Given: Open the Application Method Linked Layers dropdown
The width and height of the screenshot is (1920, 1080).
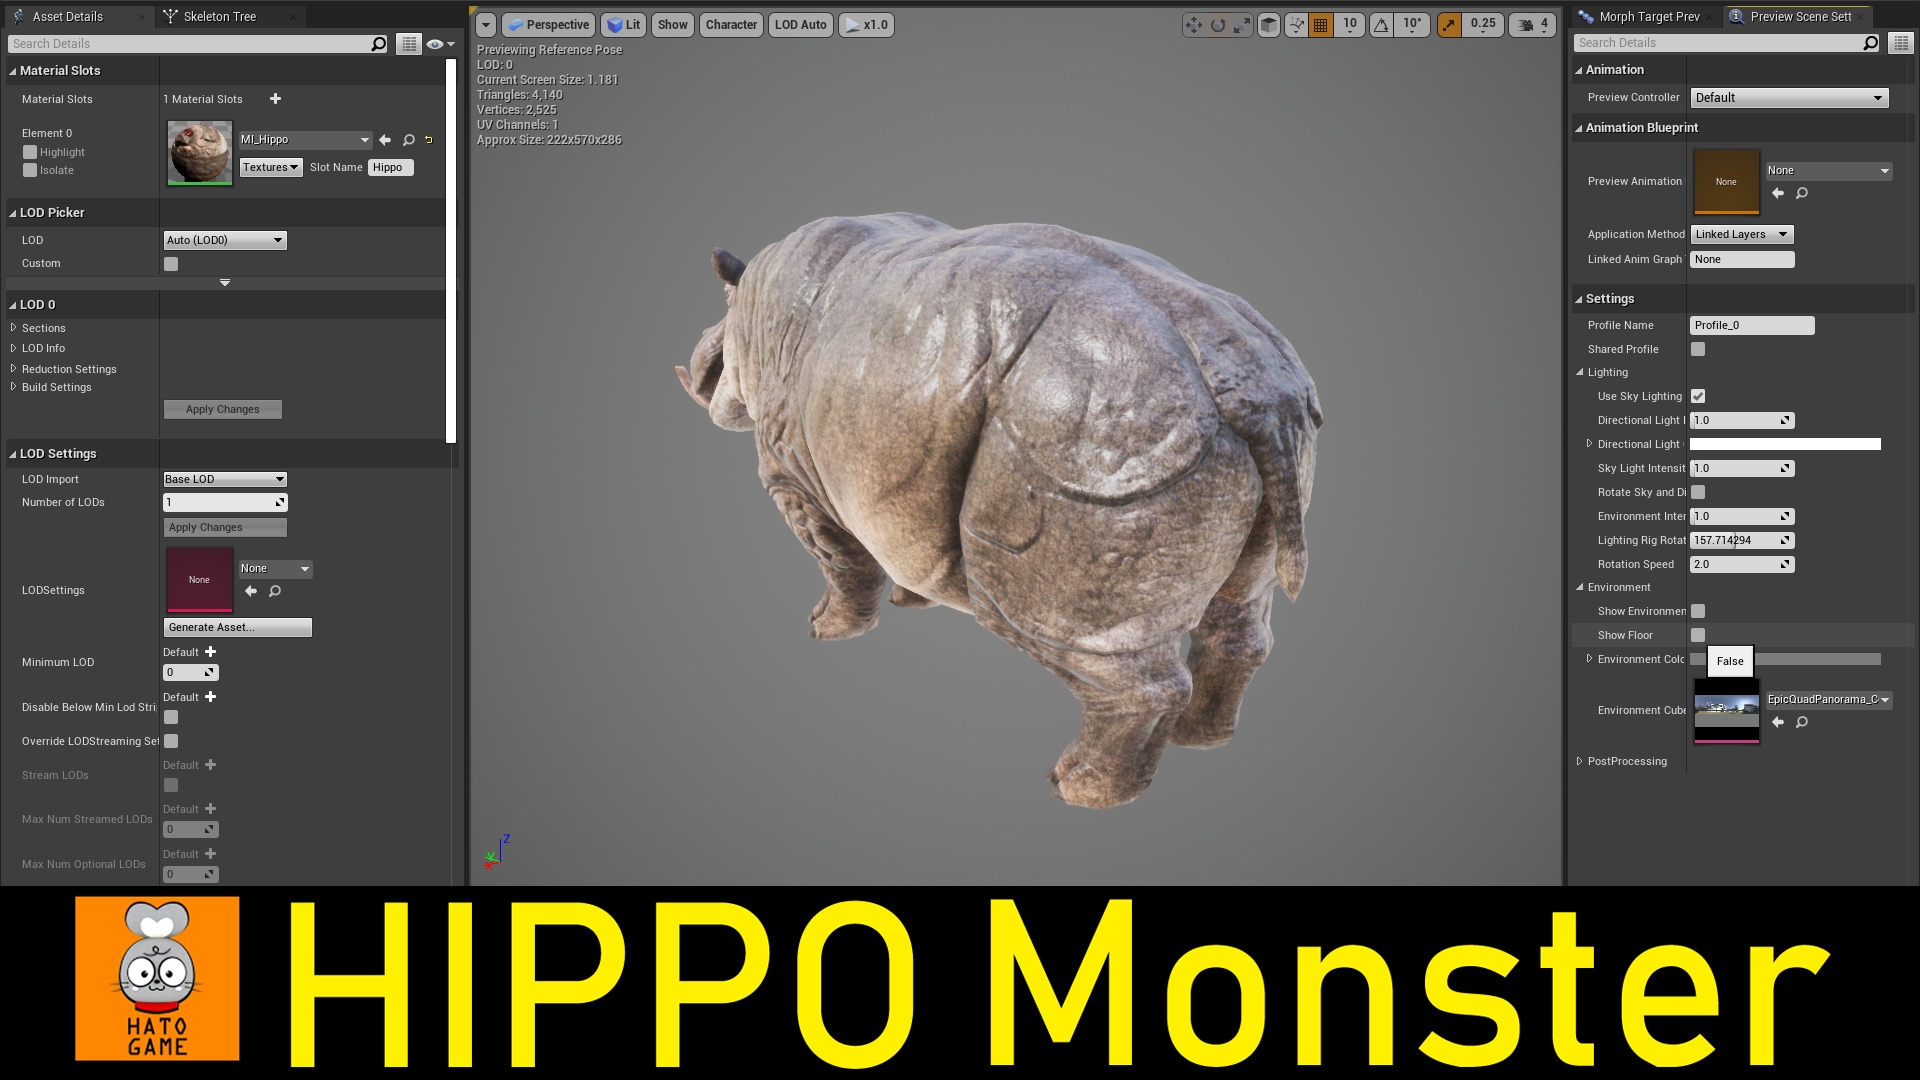Looking at the screenshot, I should 1742,234.
